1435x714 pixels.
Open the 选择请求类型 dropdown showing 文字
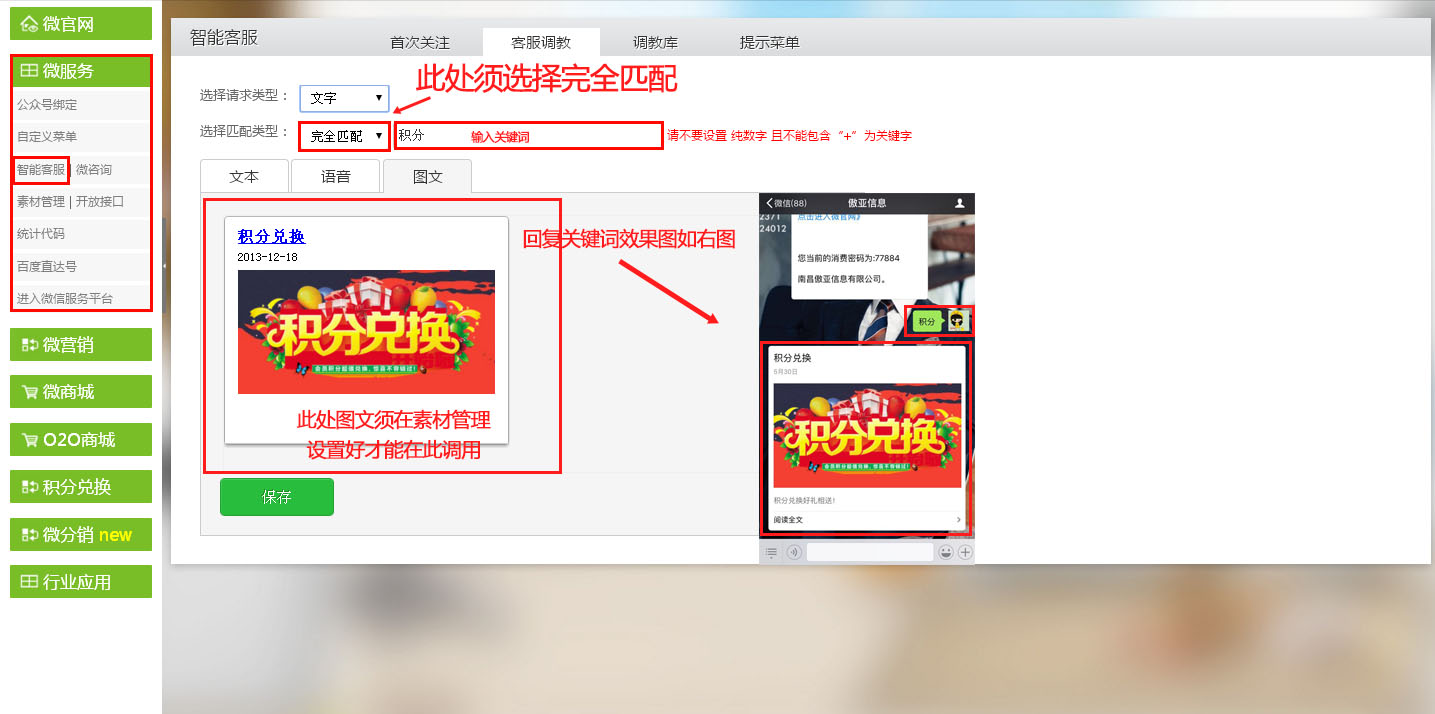344,98
